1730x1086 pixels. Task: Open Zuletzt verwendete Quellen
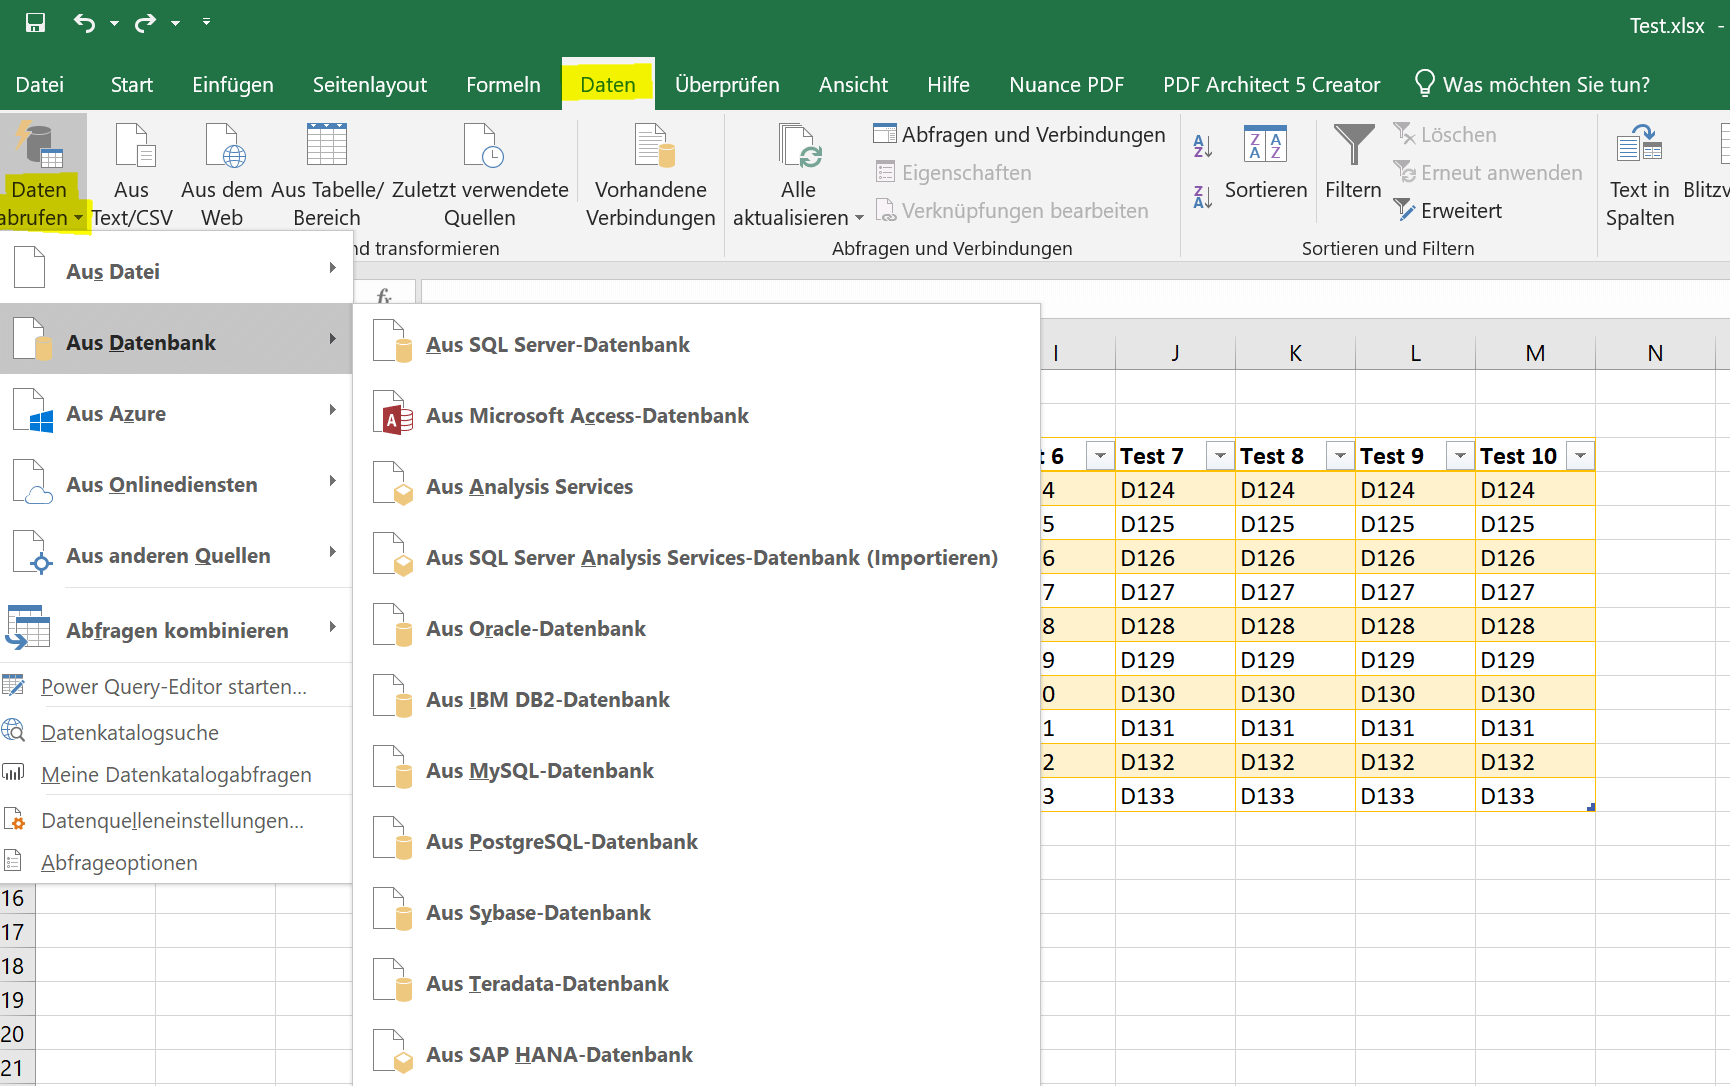[480, 174]
